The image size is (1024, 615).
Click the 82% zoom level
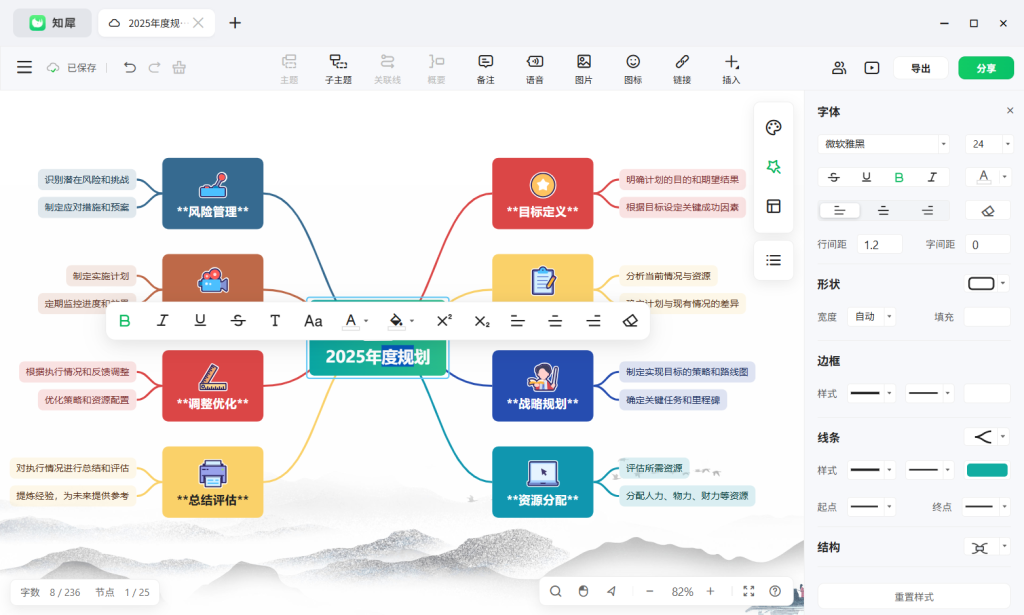coord(682,591)
